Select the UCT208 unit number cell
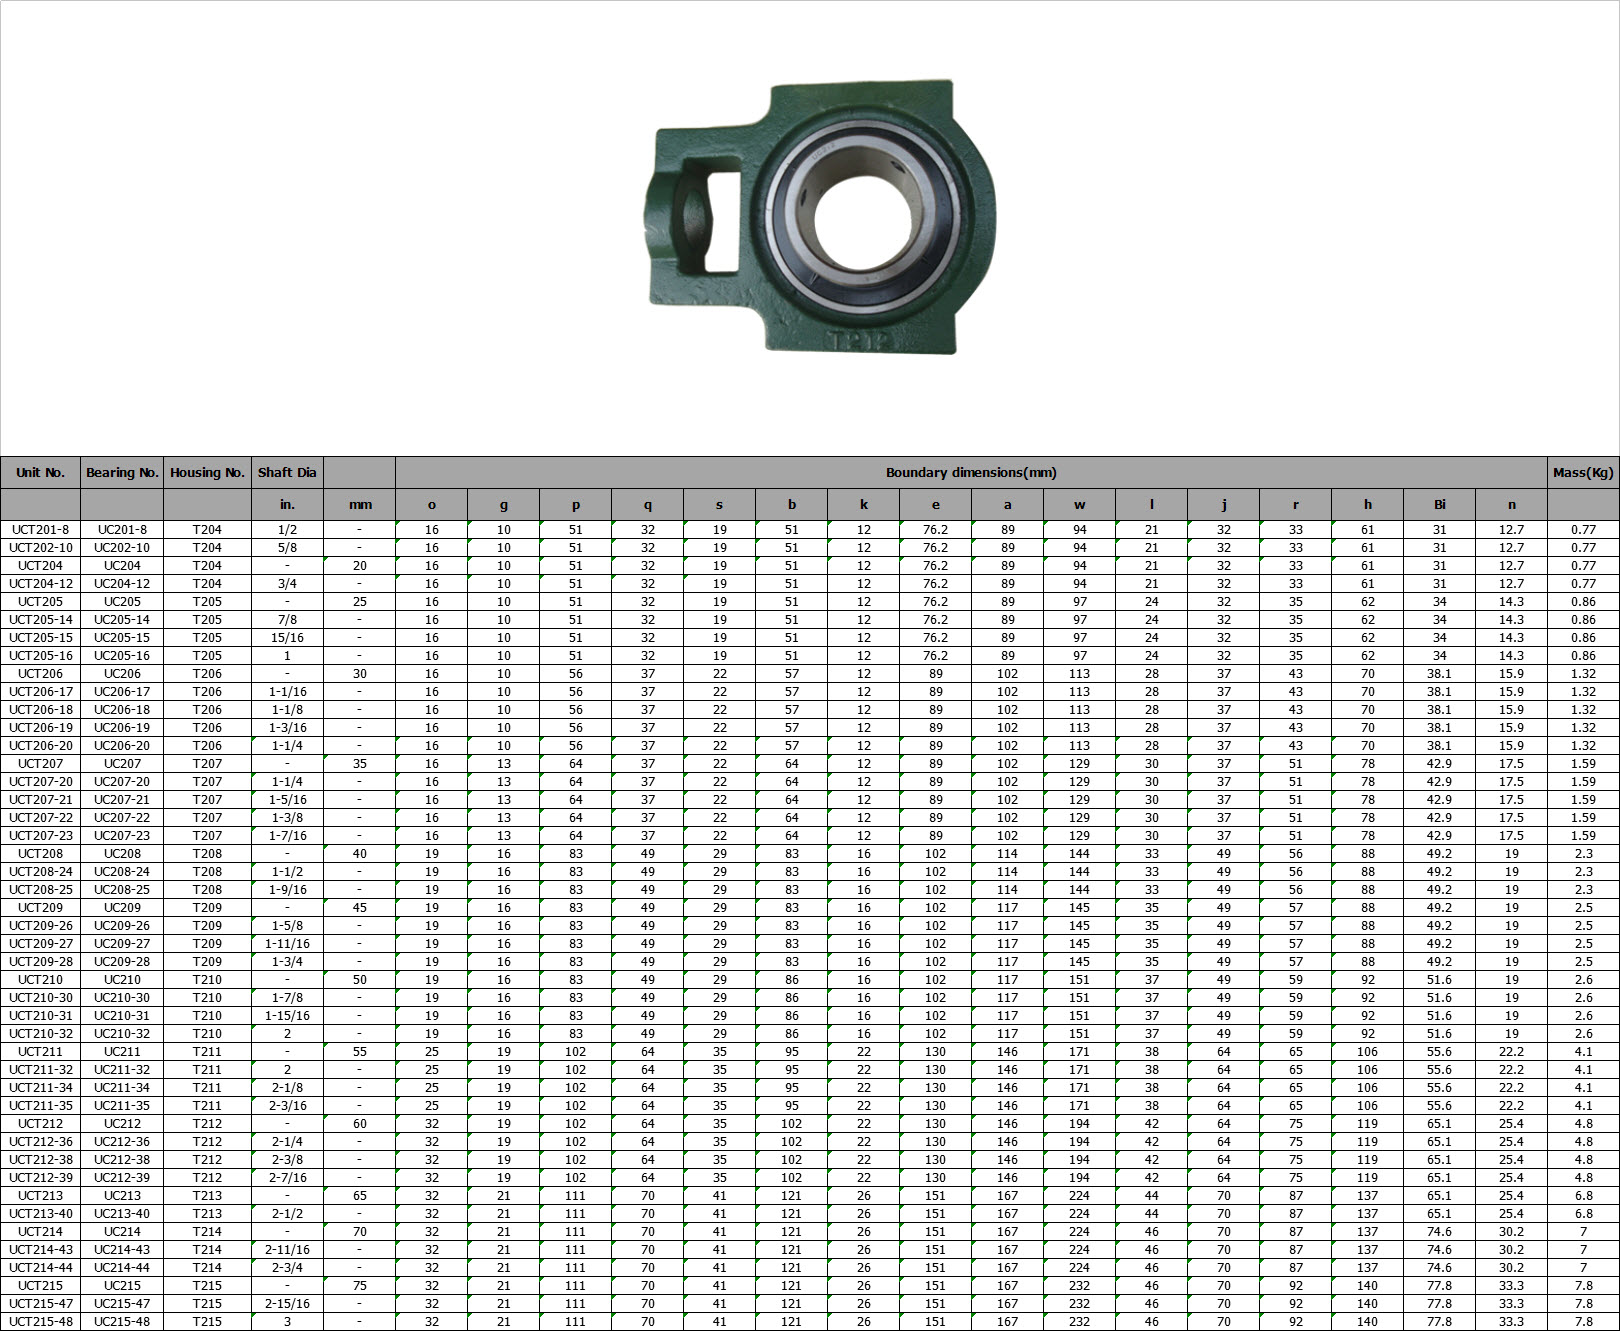 point(40,854)
